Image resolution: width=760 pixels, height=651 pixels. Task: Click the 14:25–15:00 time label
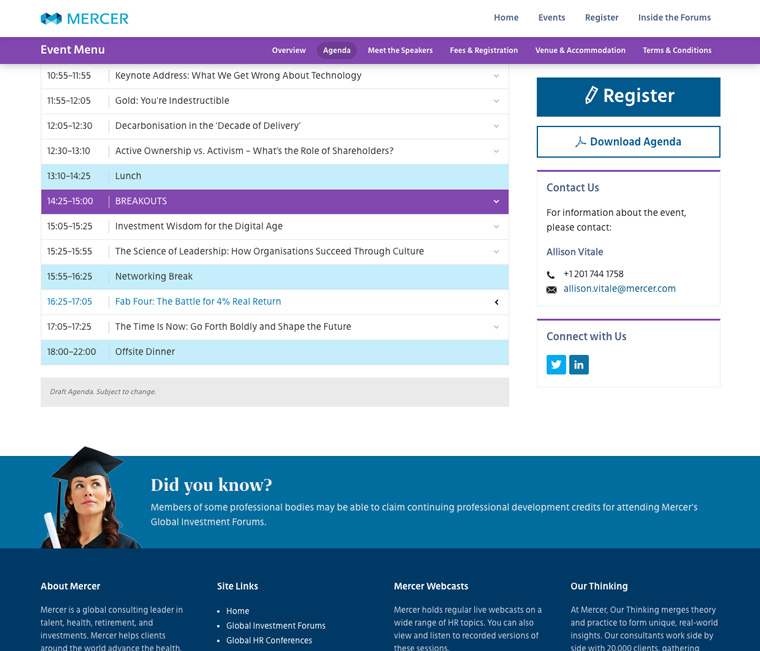click(70, 201)
